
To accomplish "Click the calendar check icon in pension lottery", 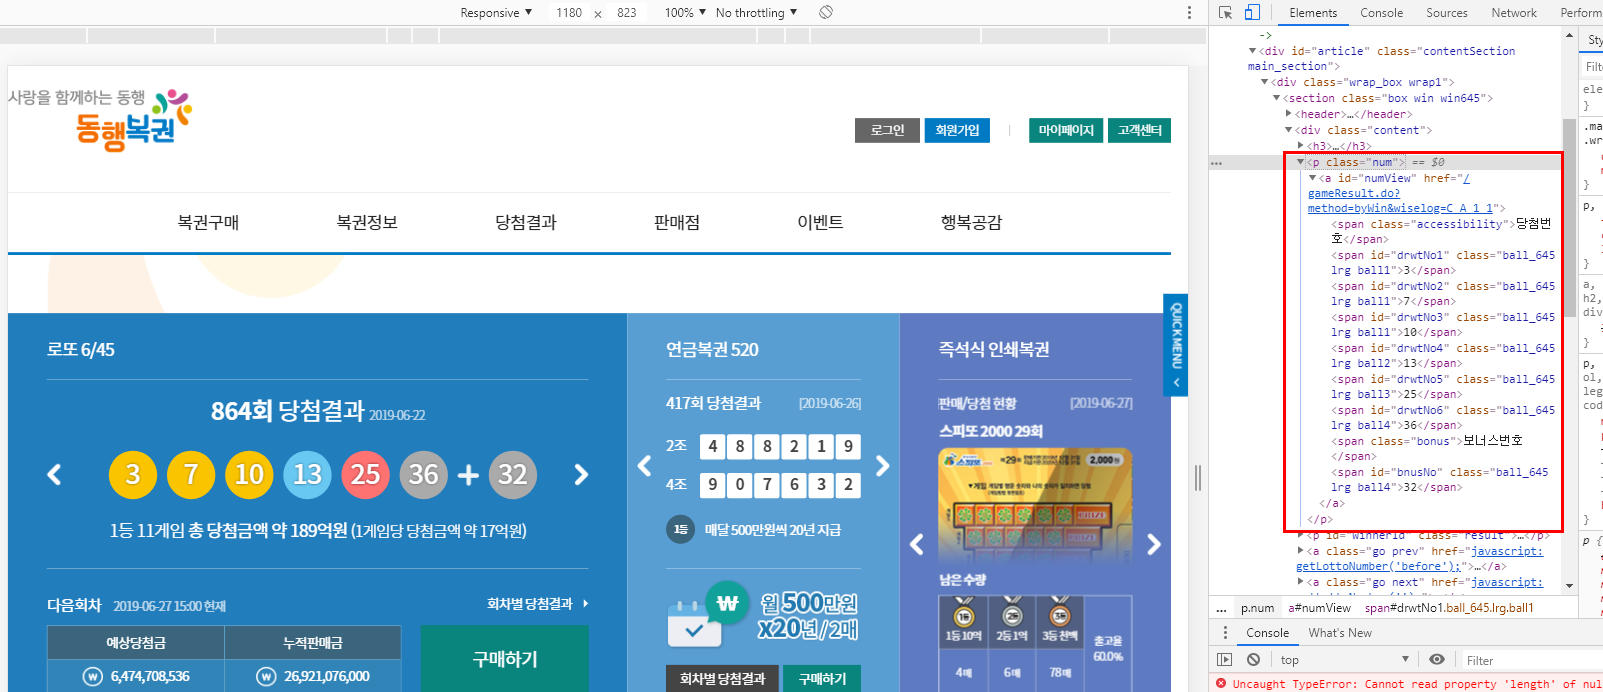I will (x=695, y=624).
